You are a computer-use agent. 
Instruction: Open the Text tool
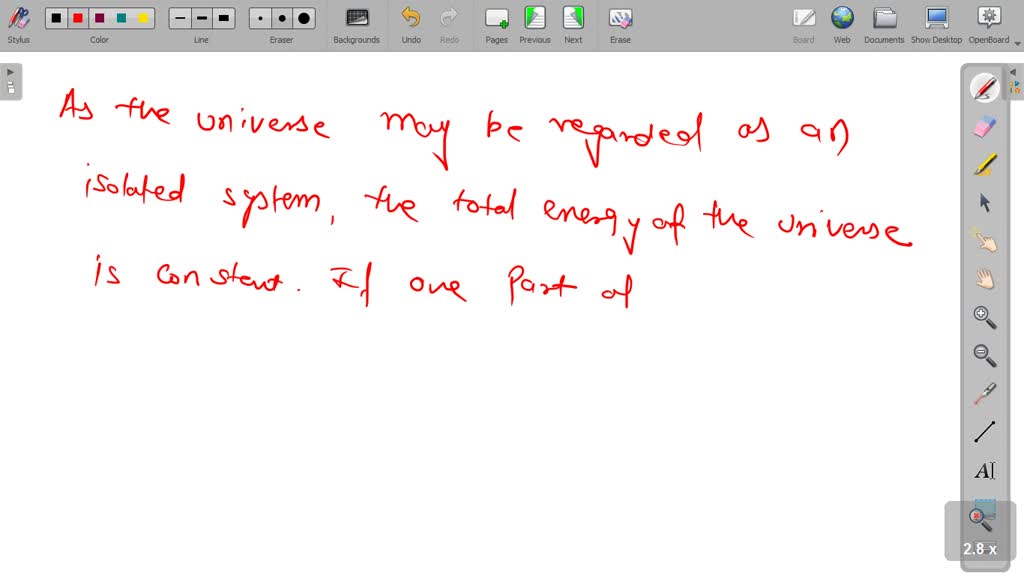pos(983,470)
